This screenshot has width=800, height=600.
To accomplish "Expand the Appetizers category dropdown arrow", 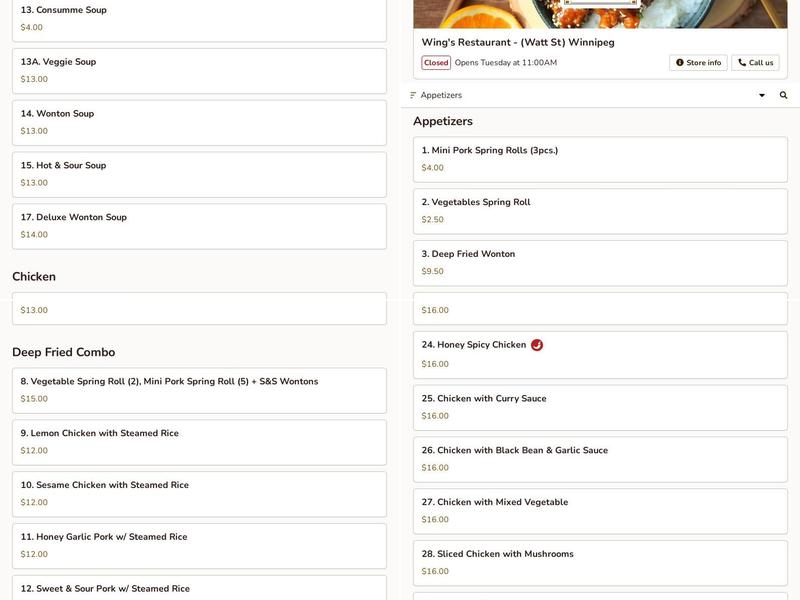I will coord(762,95).
